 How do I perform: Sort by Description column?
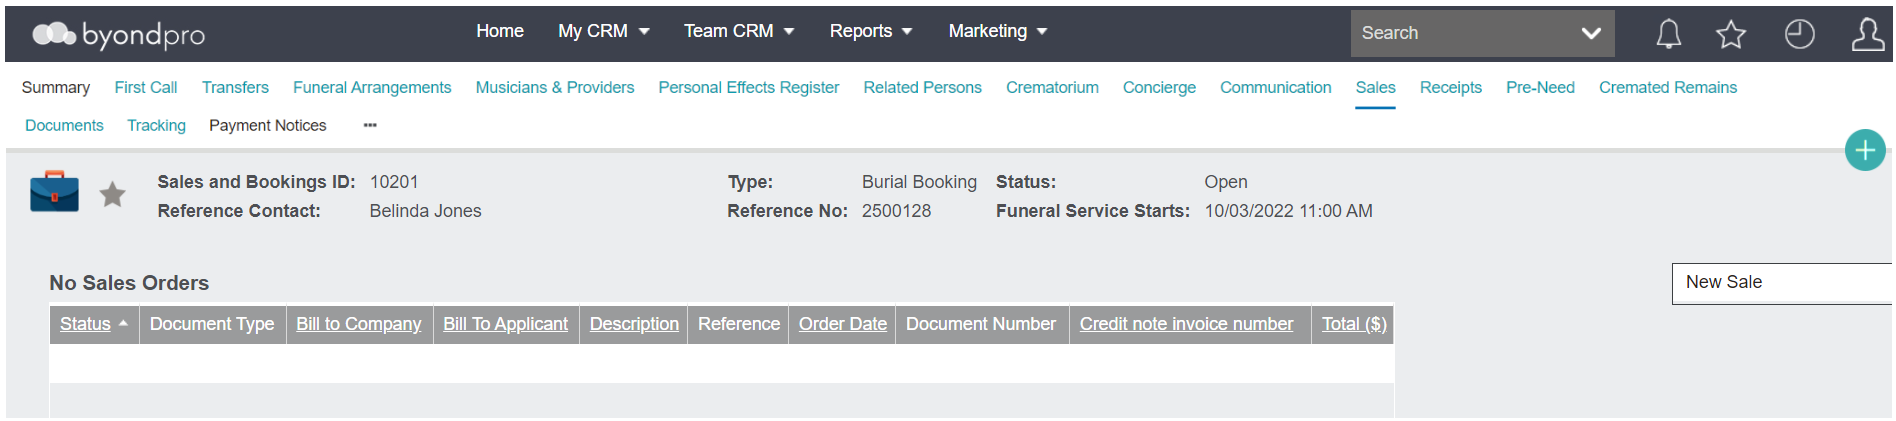pos(634,324)
